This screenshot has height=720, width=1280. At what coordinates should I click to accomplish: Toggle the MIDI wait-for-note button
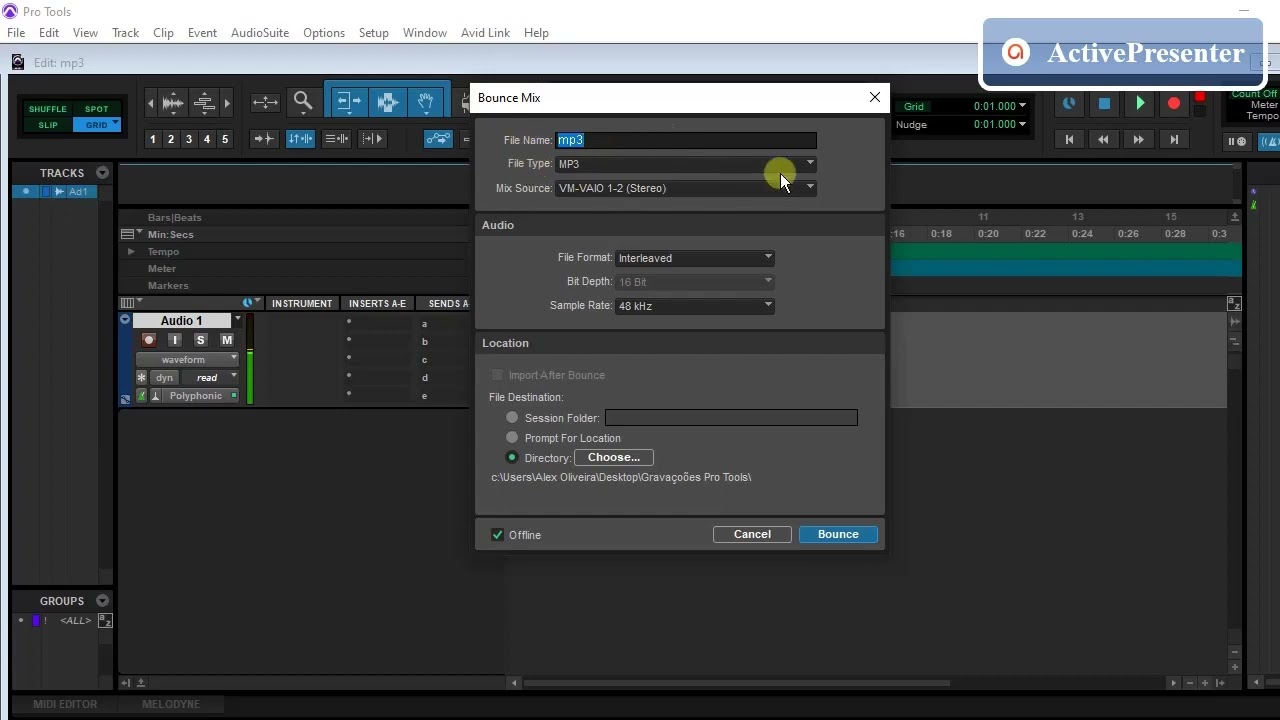[x=1237, y=141]
